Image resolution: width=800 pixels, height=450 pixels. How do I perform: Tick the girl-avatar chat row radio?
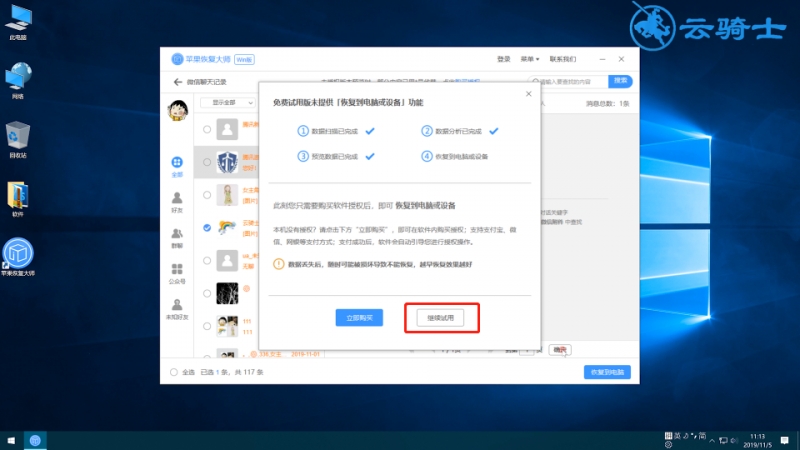[207, 195]
